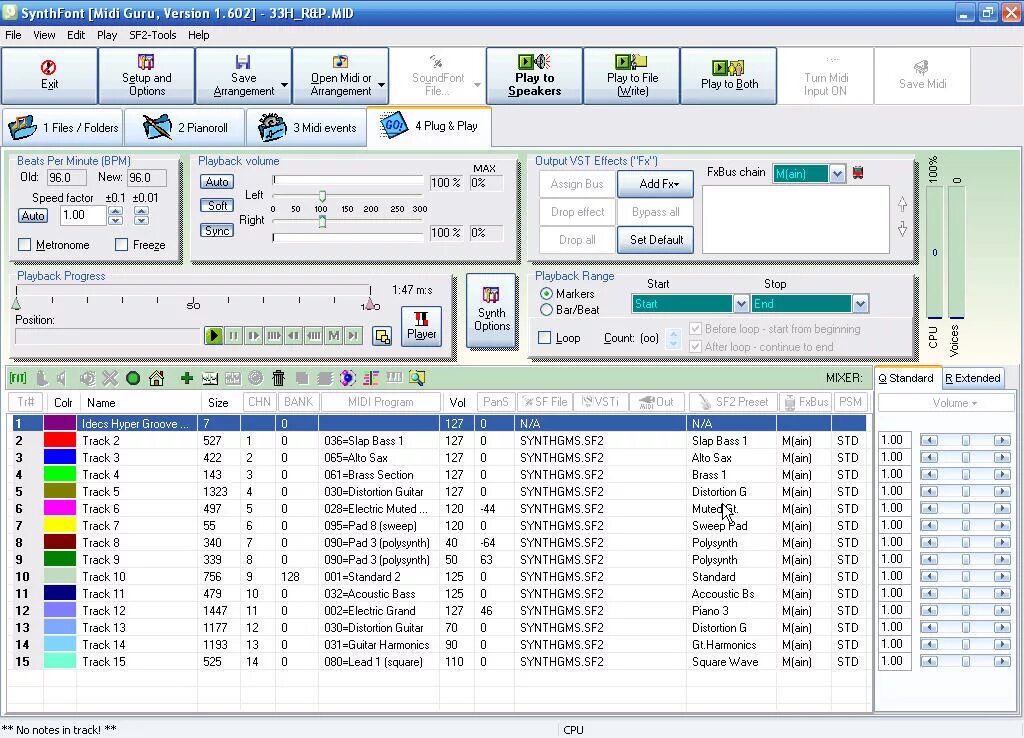Open the Play menu

[106, 35]
